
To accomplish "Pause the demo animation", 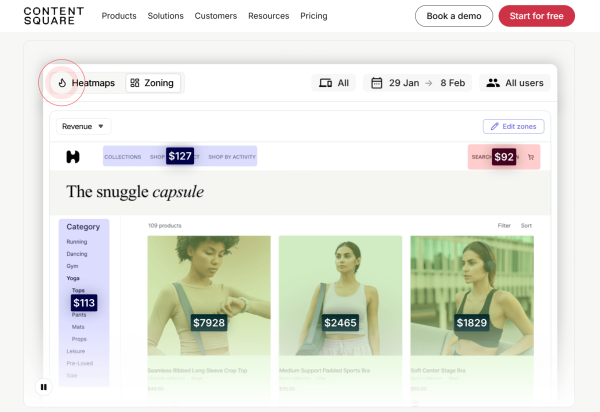I will click(44, 387).
